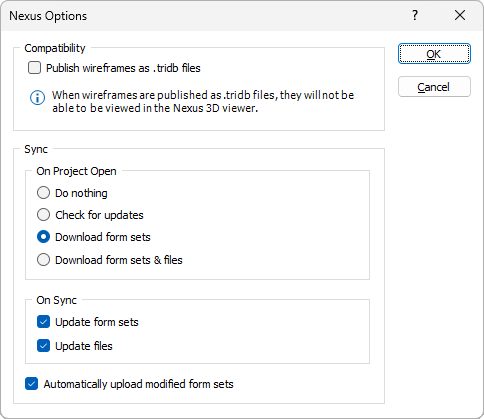
Task: Close the Nexus Options dialog
Action: point(460,15)
